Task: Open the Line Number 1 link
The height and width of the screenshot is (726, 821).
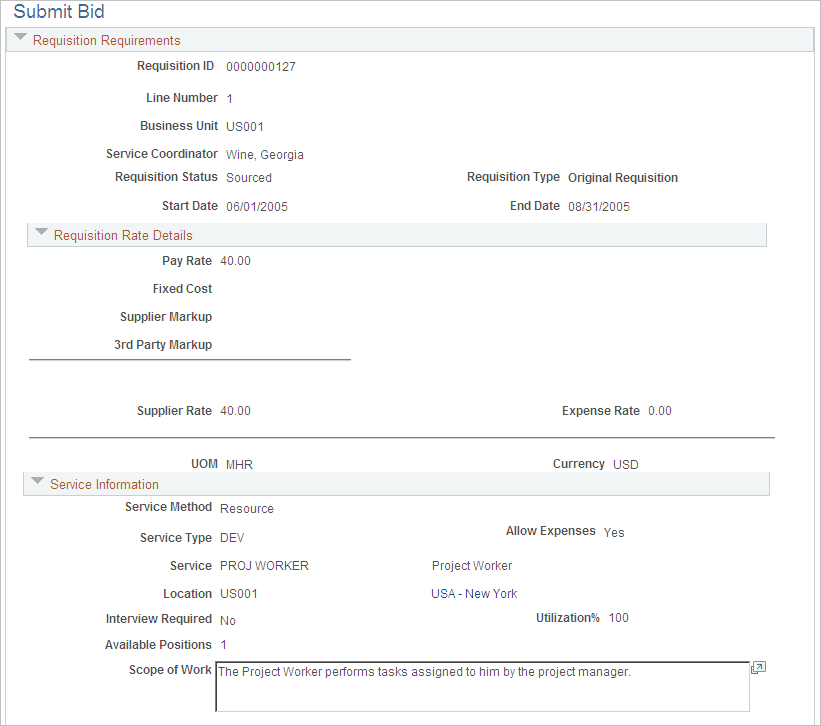Action: [x=228, y=98]
